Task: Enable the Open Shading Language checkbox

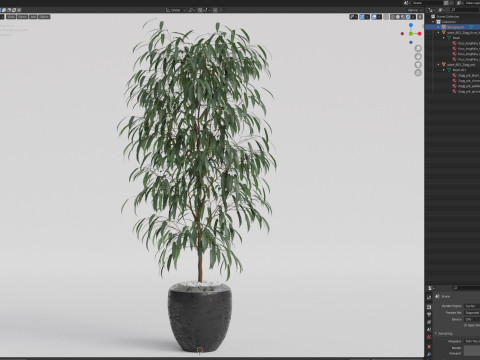Action: (465, 325)
